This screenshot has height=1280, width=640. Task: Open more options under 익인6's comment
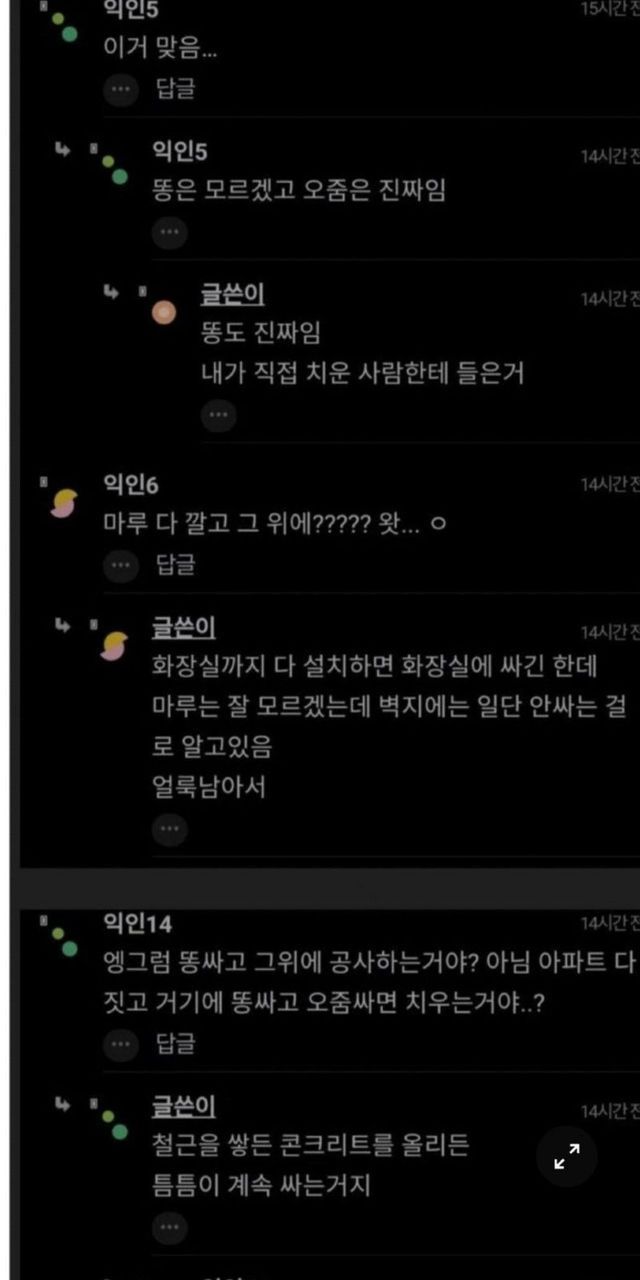coord(121,565)
